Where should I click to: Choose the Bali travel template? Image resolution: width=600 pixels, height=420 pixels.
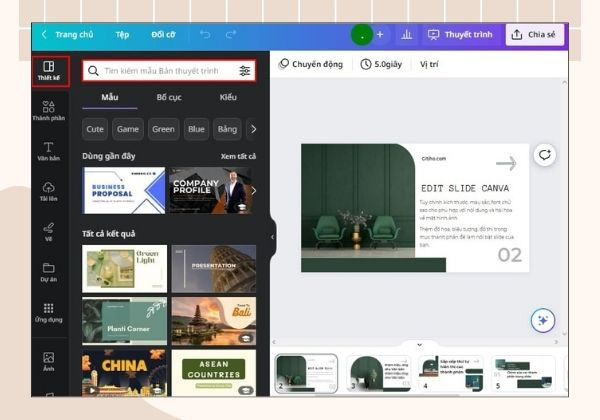point(214,321)
